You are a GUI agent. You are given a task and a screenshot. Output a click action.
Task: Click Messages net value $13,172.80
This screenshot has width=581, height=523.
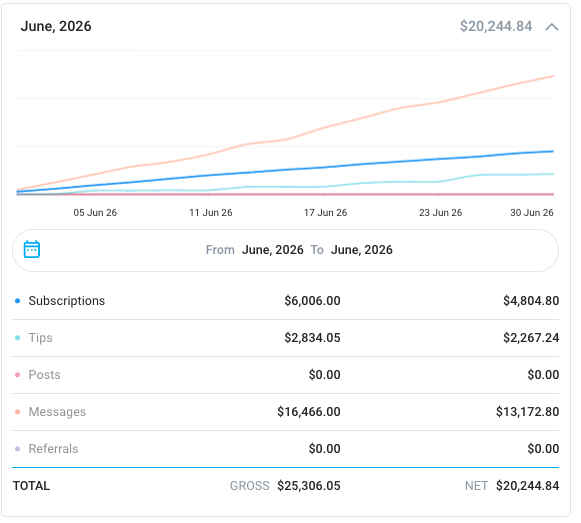(x=528, y=412)
